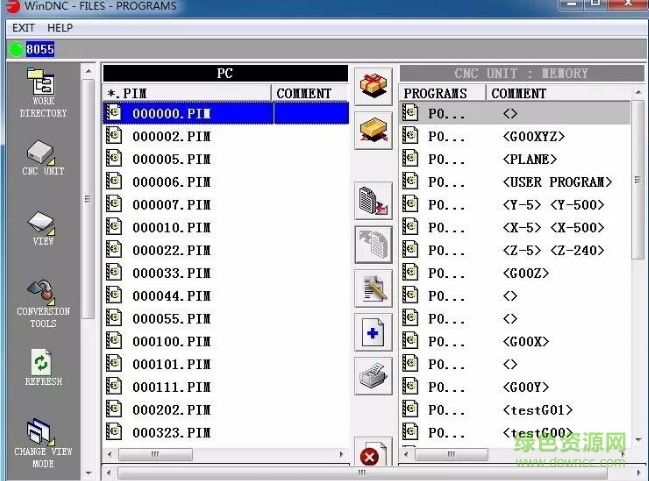Click the PROGRAMS column header
This screenshot has height=481, width=649.
coord(442,93)
